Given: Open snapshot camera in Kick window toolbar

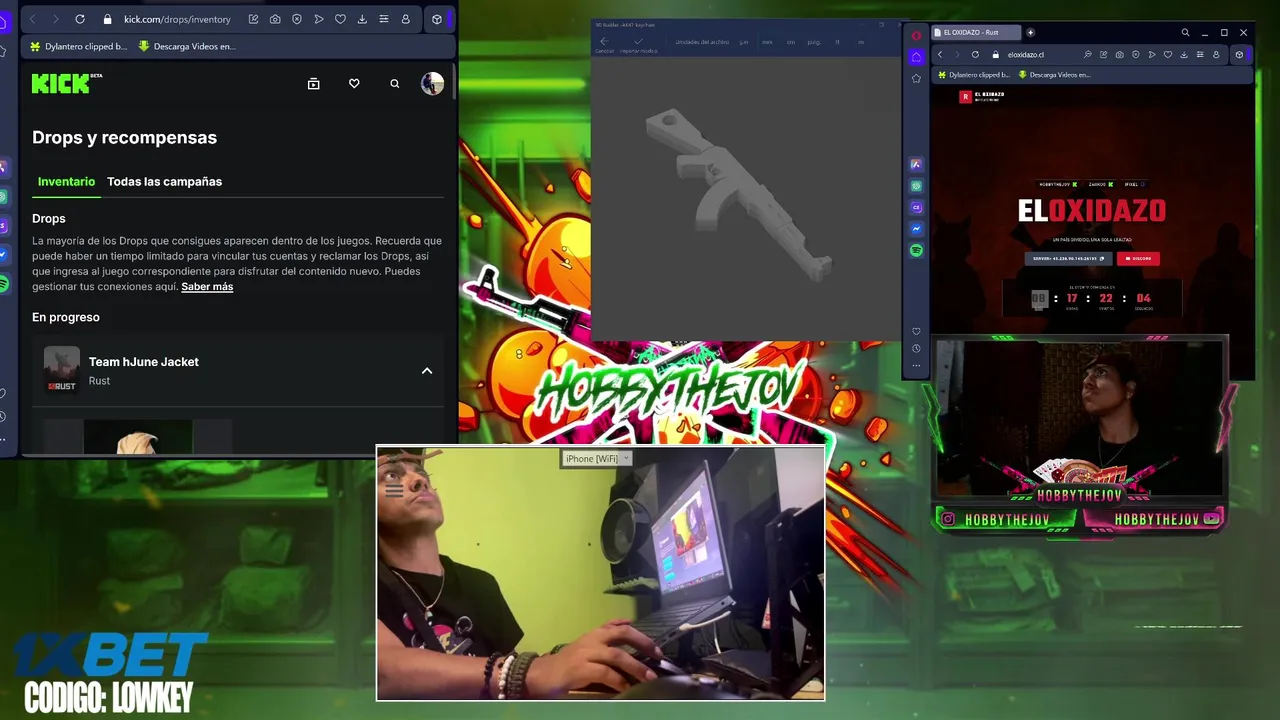Looking at the screenshot, I should point(275,19).
